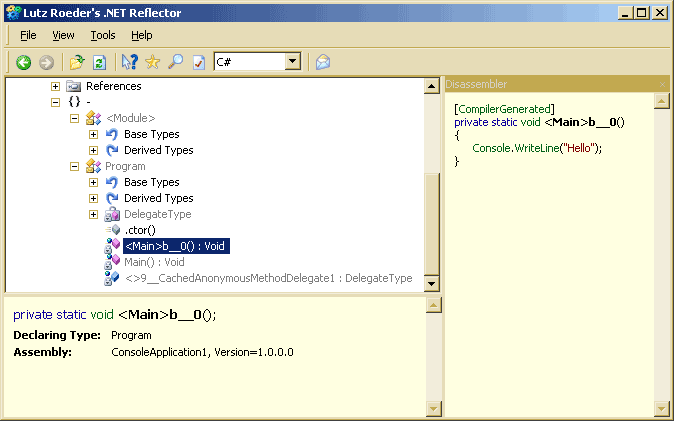
Task: Close the Disassembler pane
Action: 660,84
